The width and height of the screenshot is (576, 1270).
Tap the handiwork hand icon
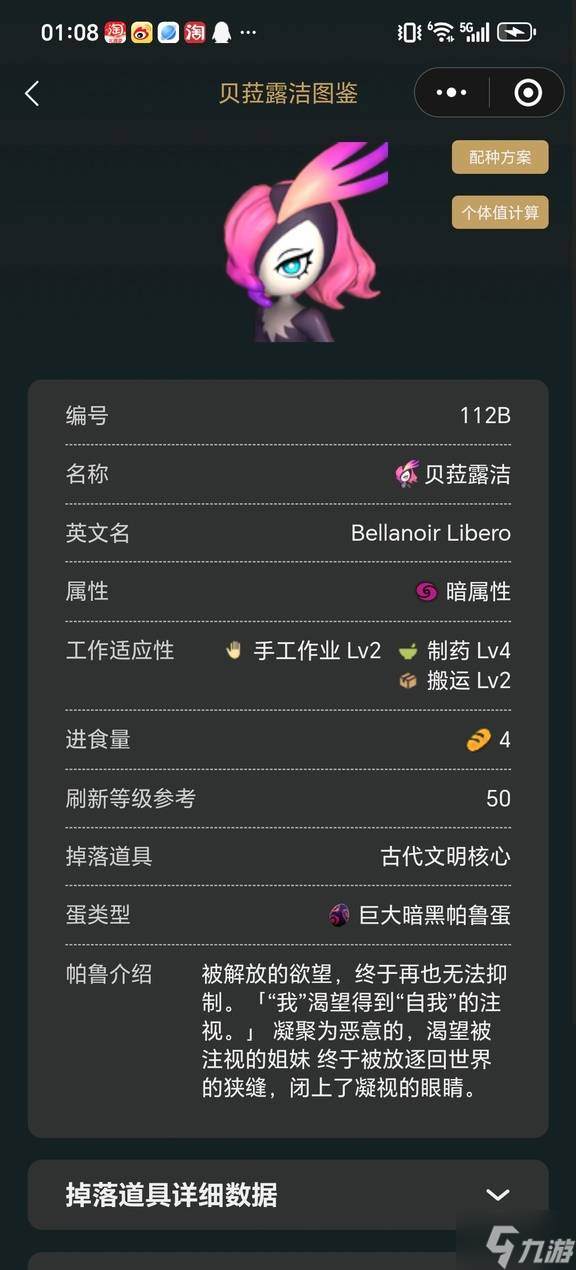[x=235, y=651]
